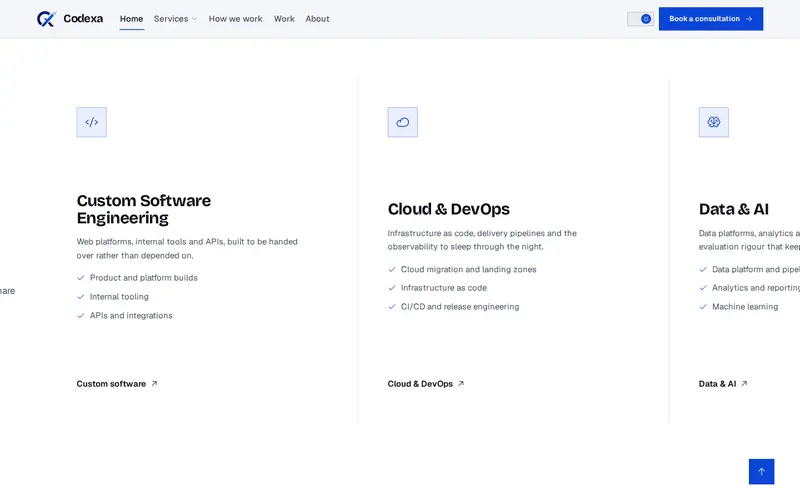The width and height of the screenshot is (800, 500).
Task: Select the Internal tooling list item
Action: [x=119, y=297]
